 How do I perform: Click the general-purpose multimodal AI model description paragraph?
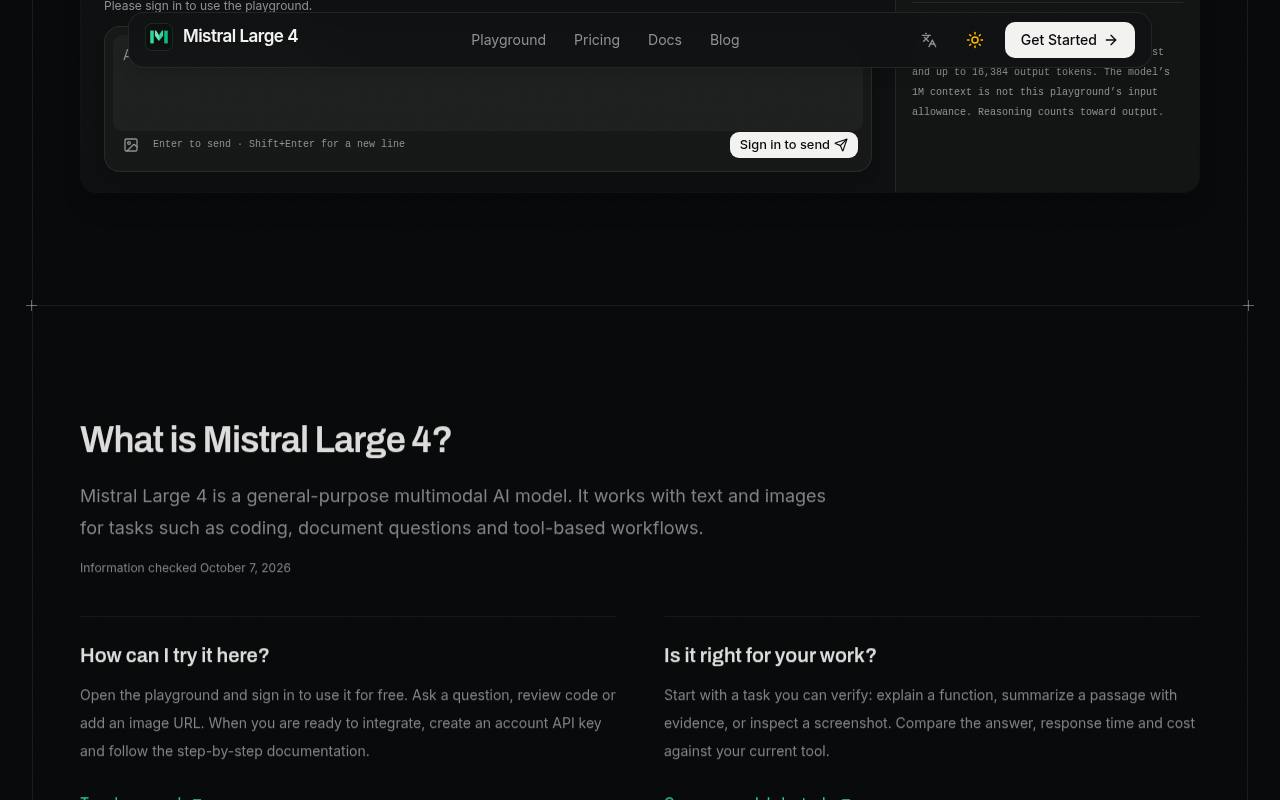coord(453,512)
